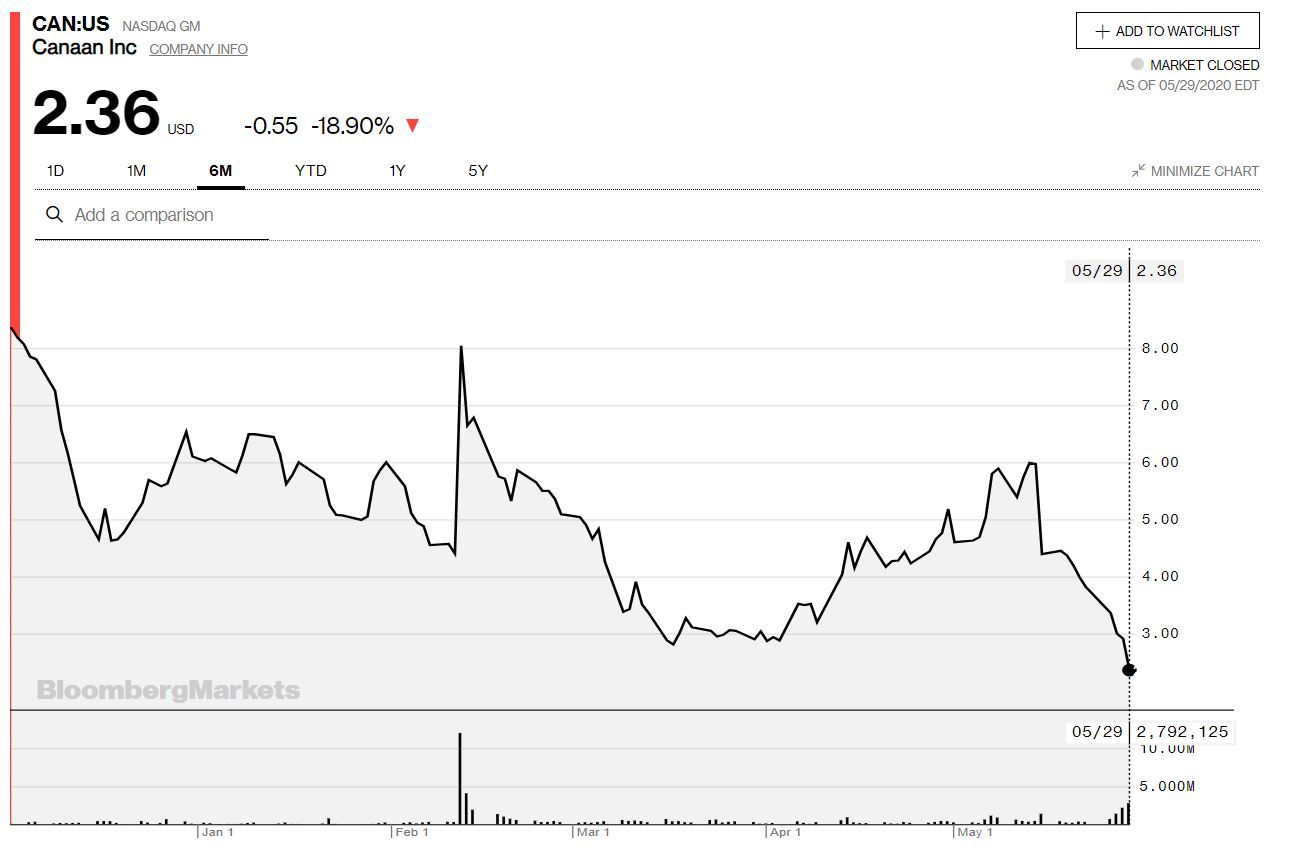Click the plus icon in Add to Watchlist

[1102, 31]
